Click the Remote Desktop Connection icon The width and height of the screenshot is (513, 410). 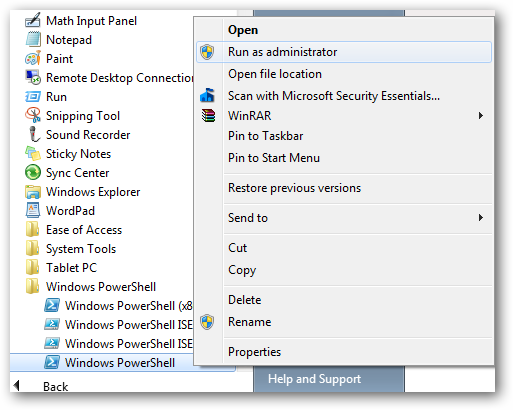pos(33,77)
